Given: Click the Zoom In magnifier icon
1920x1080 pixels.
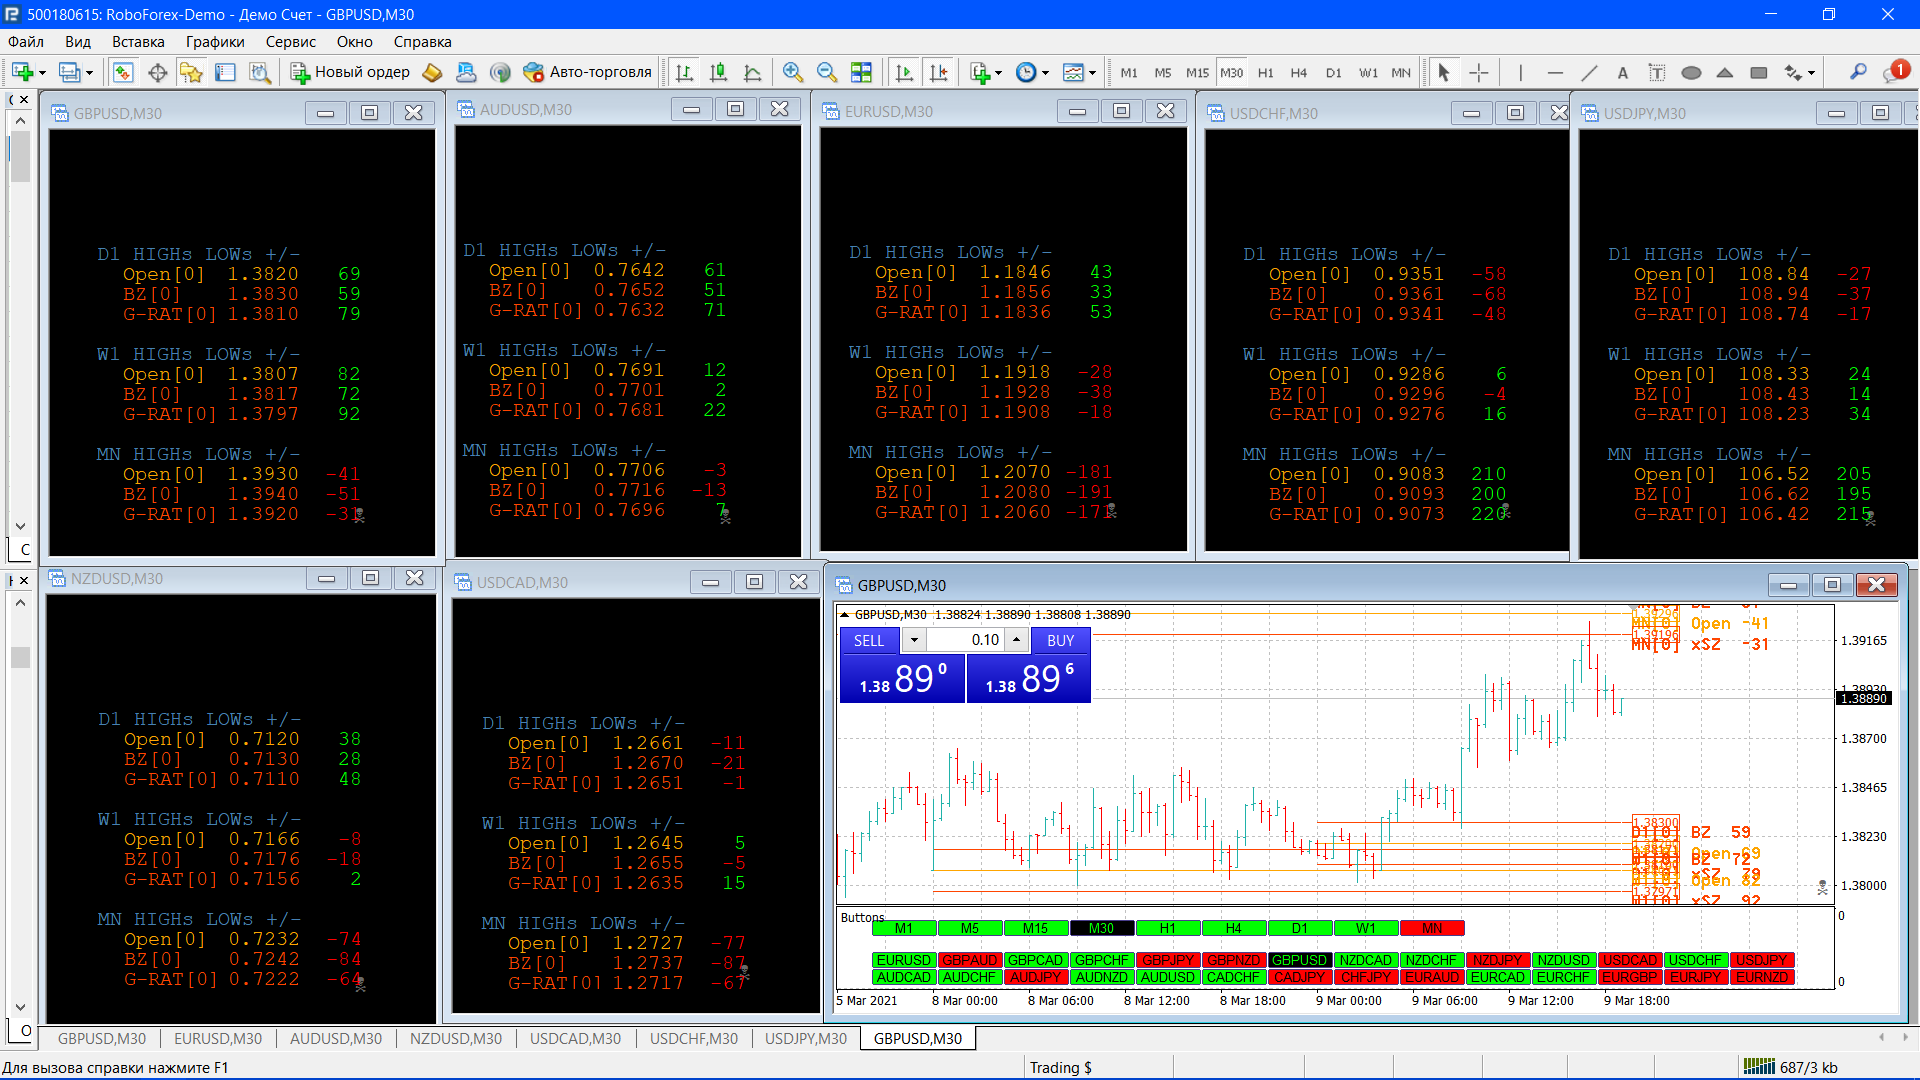Looking at the screenshot, I should pos(793,72).
